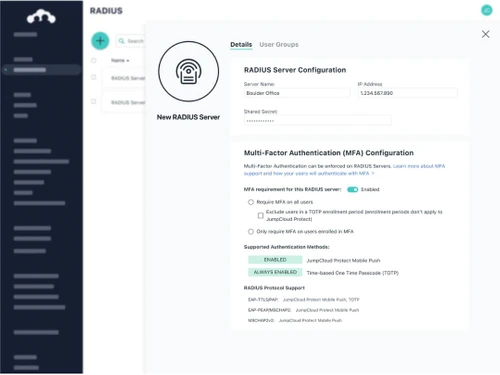The image size is (500, 375).
Task: Click the Server Name input field
Action: (x=297, y=93)
